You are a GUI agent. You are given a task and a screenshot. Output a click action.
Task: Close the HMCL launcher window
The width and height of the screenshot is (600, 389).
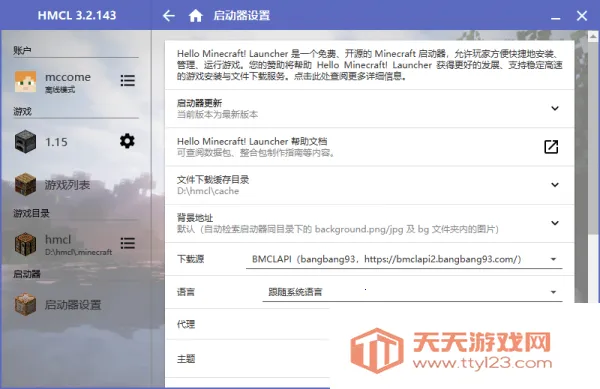point(582,16)
